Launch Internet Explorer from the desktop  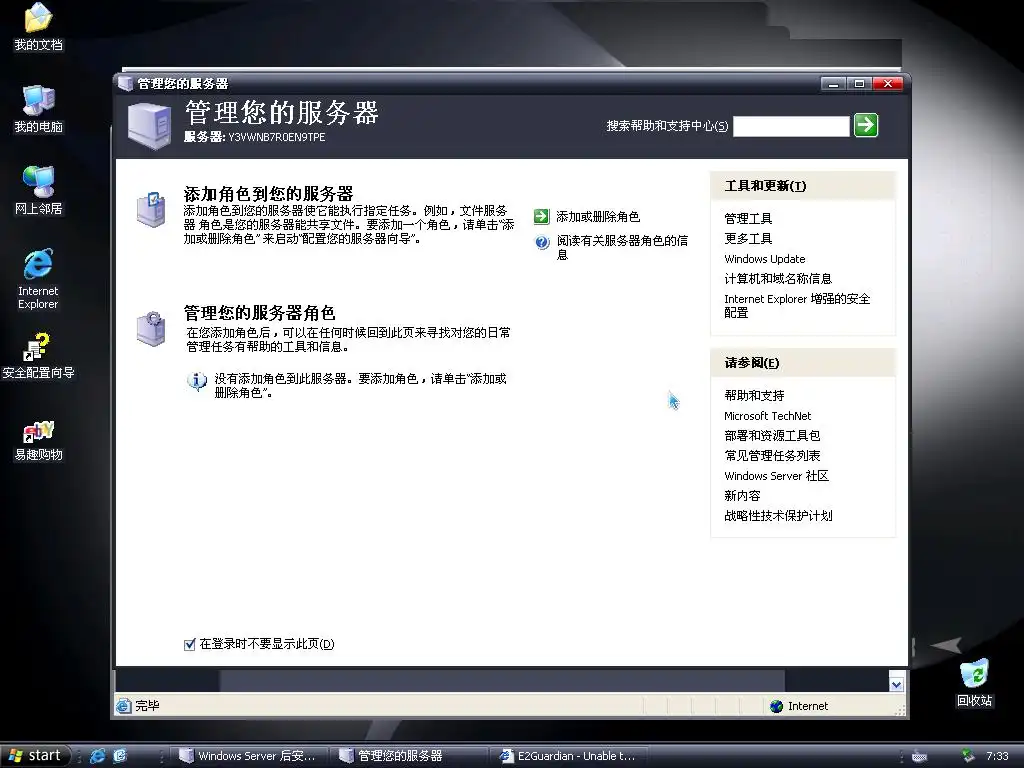pyautogui.click(x=39, y=278)
